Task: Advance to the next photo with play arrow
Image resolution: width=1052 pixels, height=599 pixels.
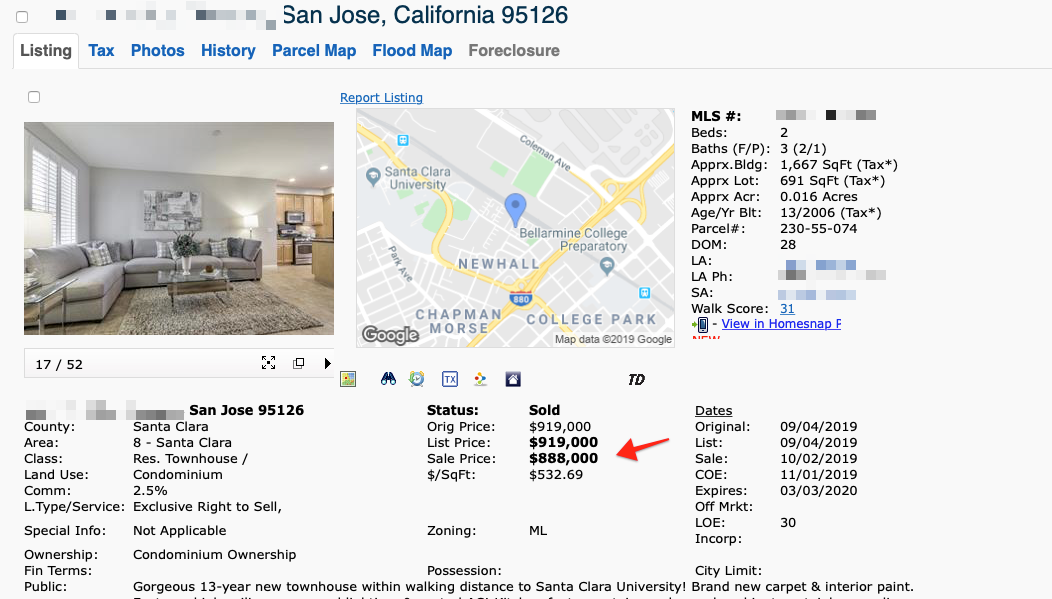Action: (327, 363)
